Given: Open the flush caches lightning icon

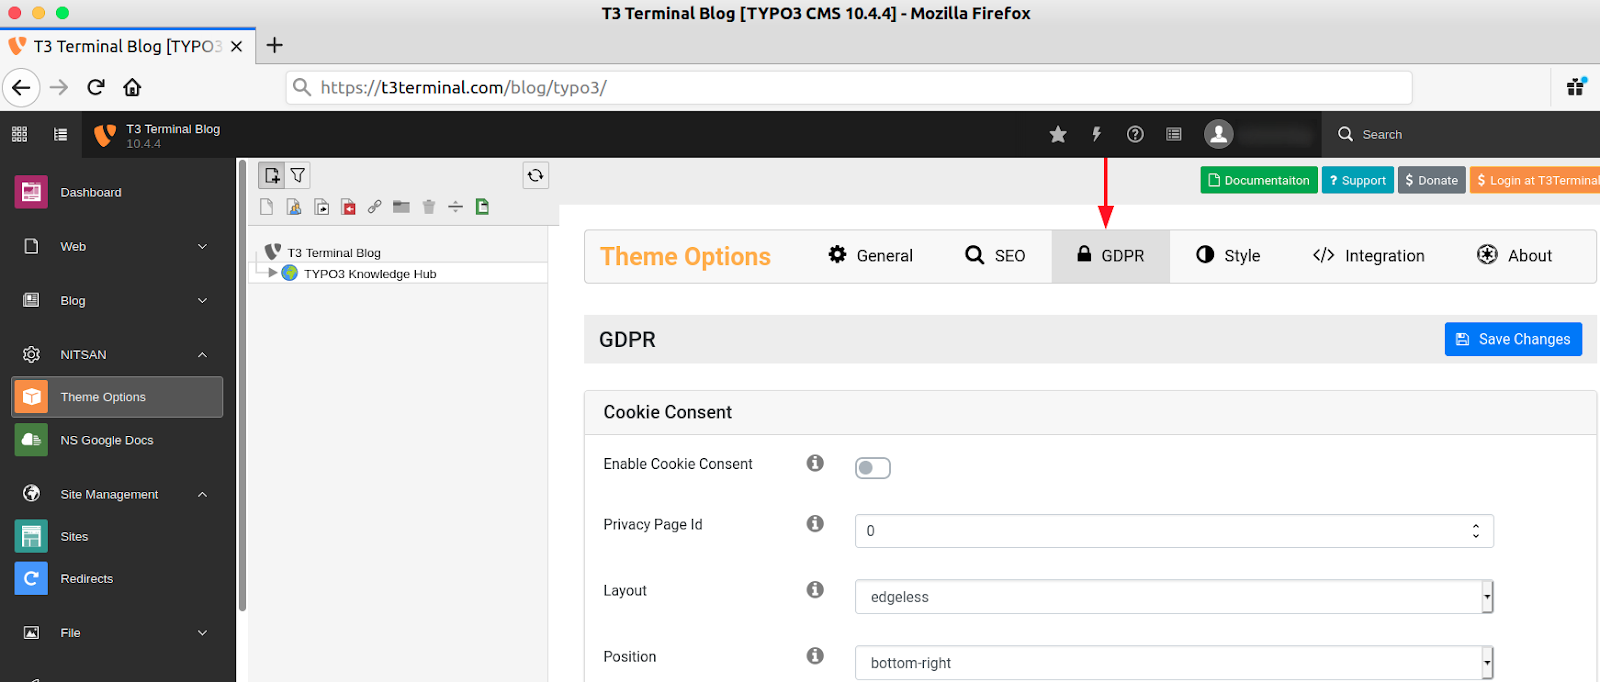Looking at the screenshot, I should point(1096,134).
